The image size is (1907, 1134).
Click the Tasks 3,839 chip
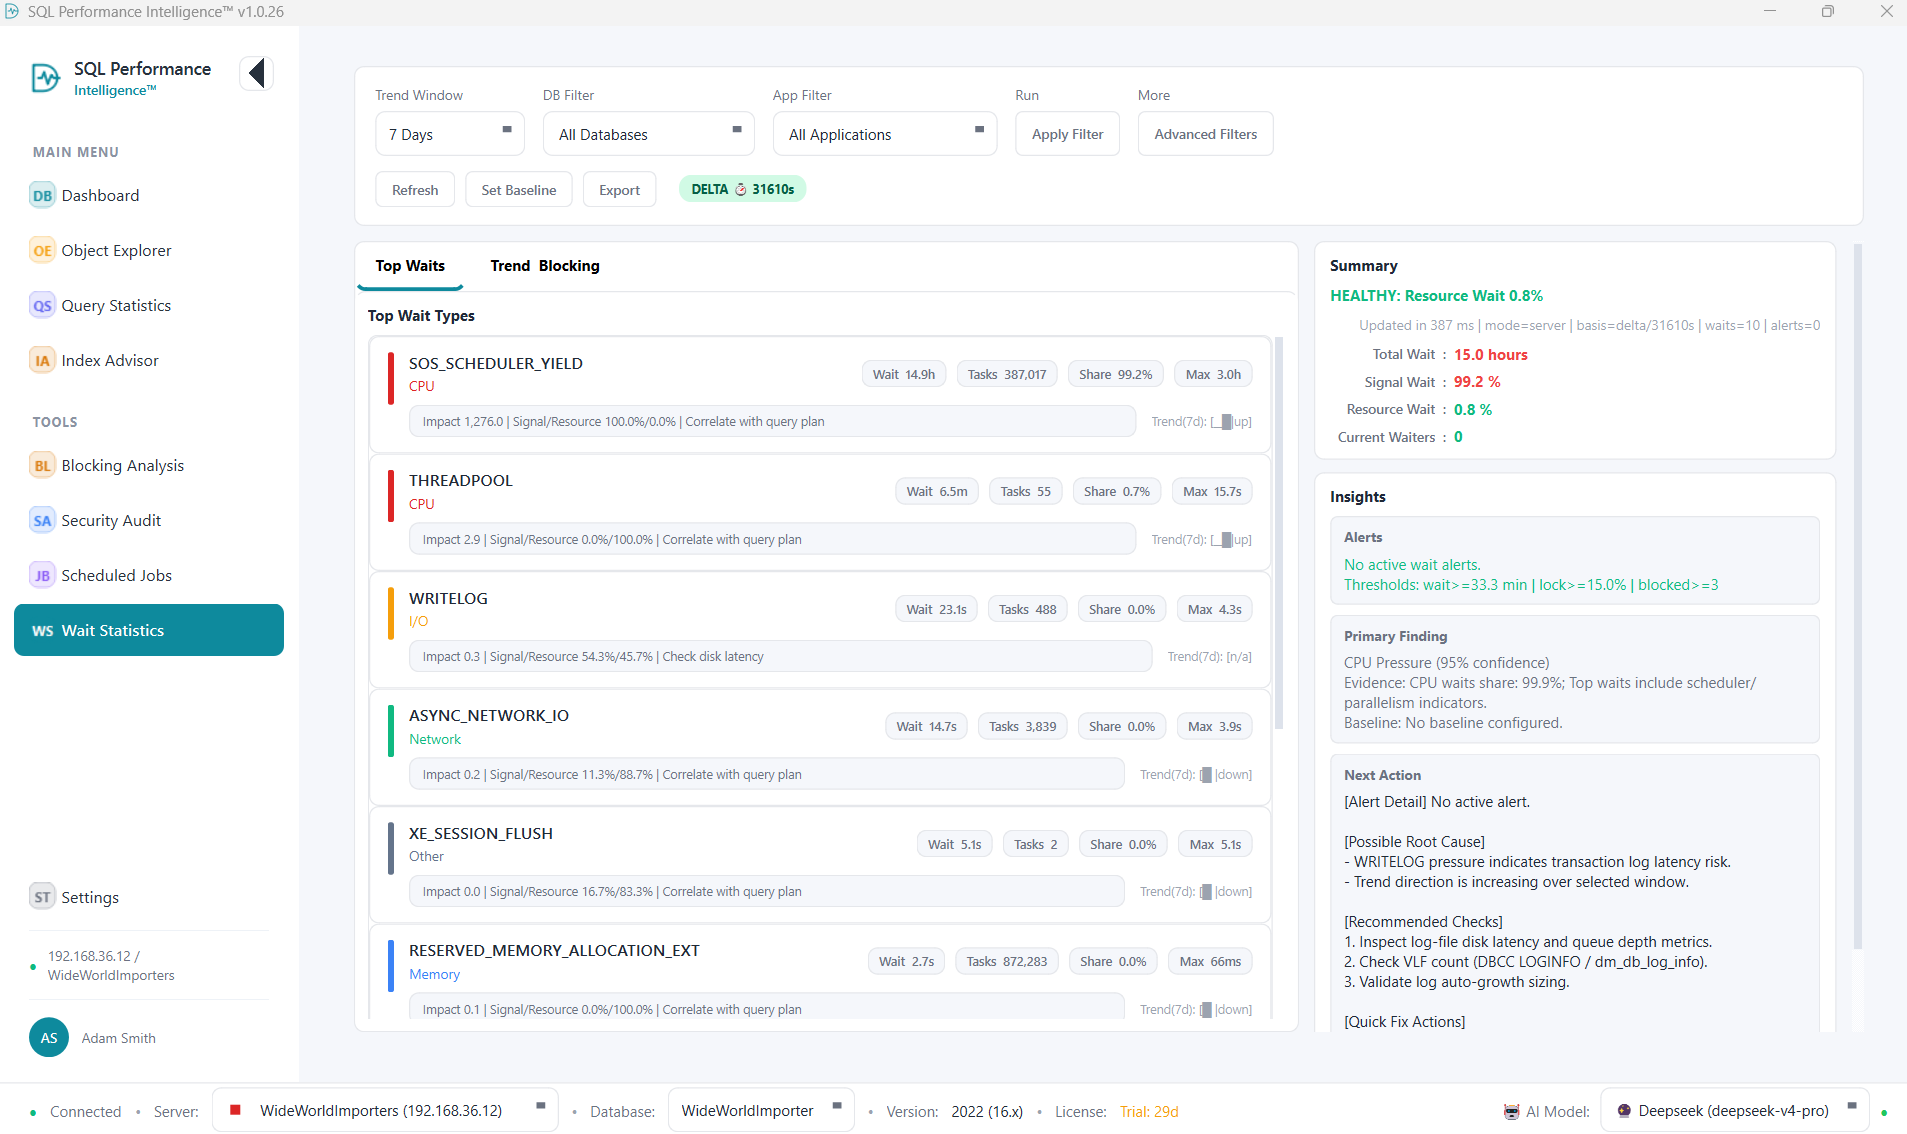[1022, 727]
